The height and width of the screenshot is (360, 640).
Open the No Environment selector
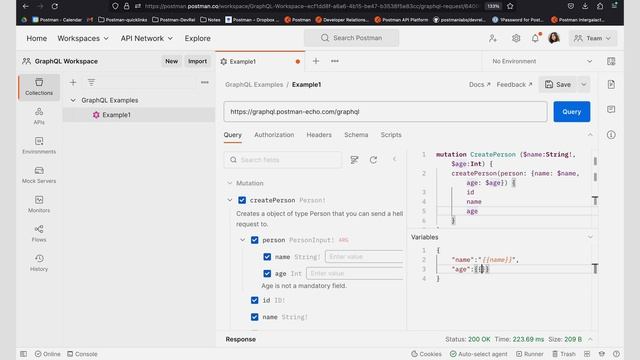(541, 61)
